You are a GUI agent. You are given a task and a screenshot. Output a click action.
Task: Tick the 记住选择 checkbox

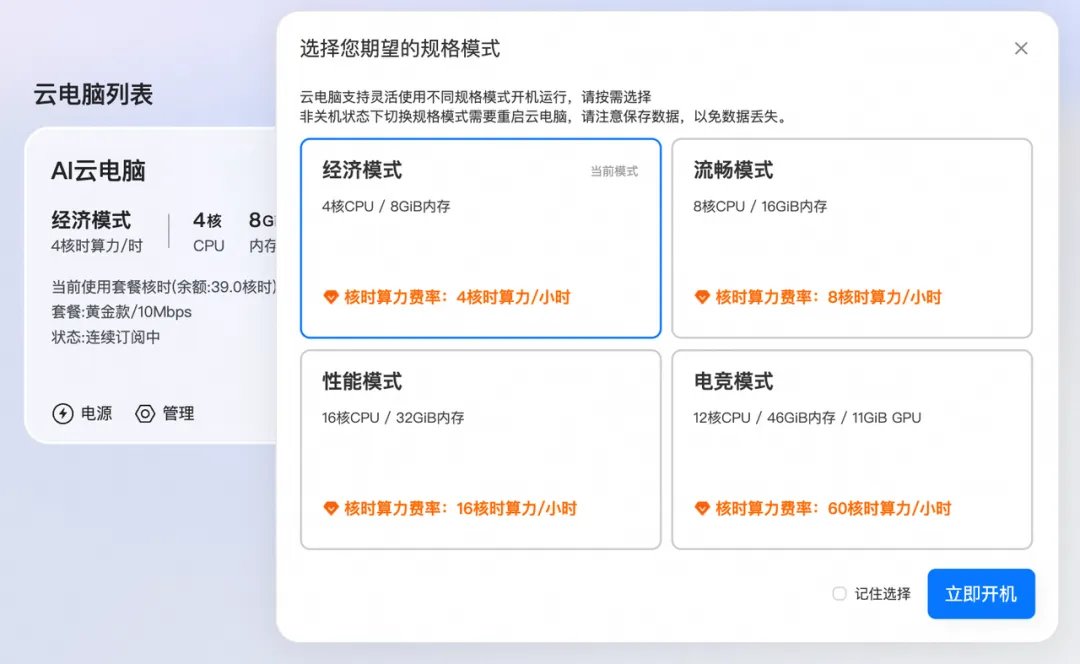tap(839, 594)
